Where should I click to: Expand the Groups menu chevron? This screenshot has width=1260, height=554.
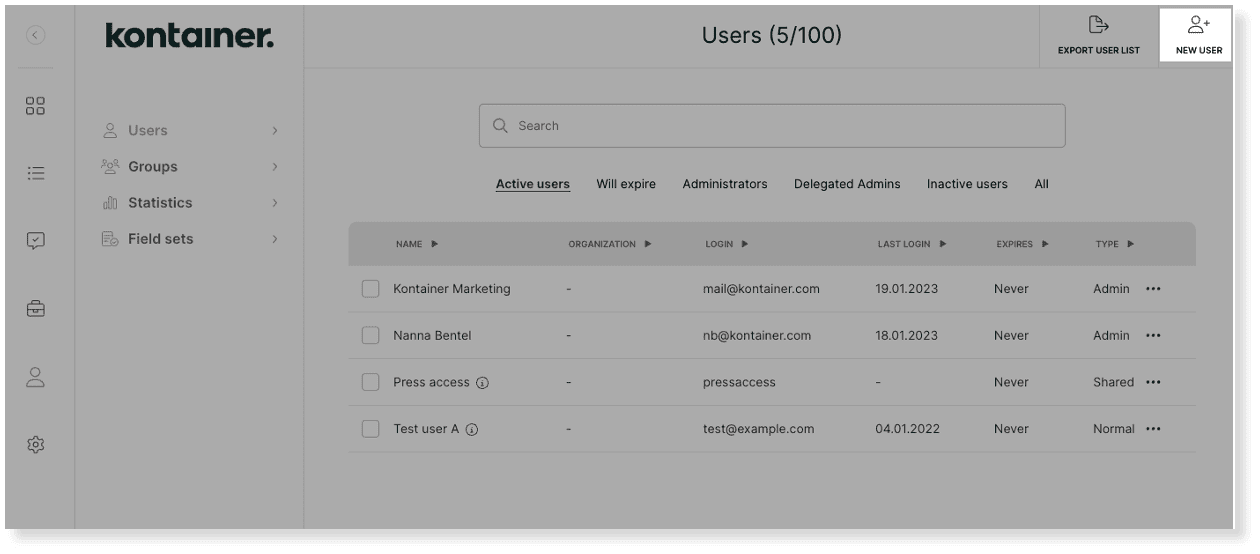(x=275, y=167)
